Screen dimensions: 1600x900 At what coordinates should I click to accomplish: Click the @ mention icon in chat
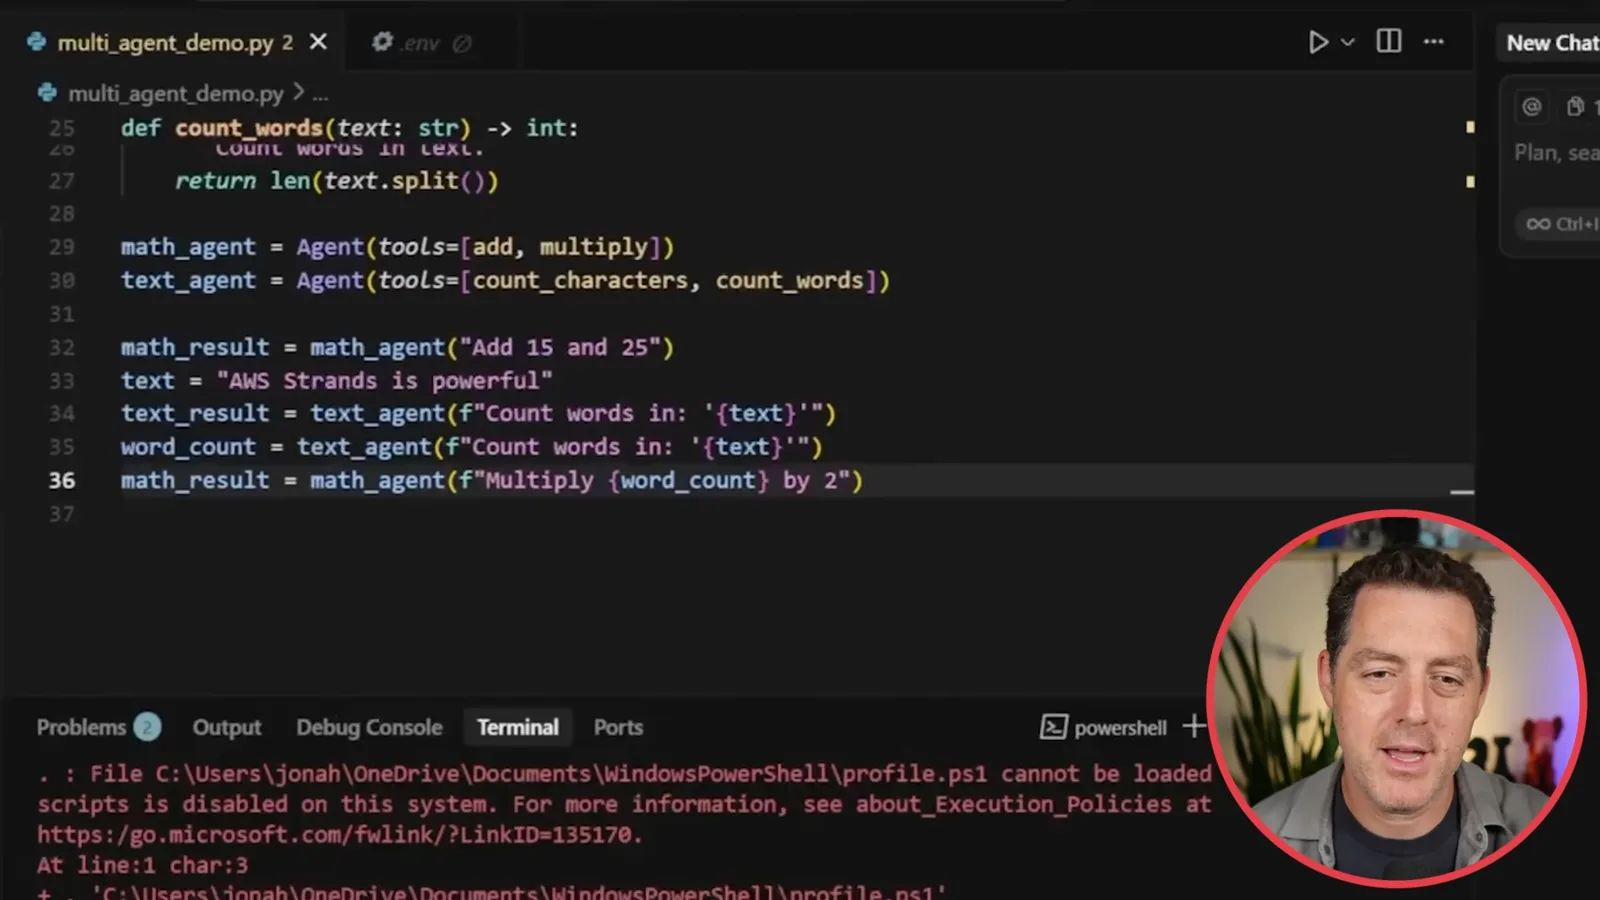pyautogui.click(x=1531, y=106)
